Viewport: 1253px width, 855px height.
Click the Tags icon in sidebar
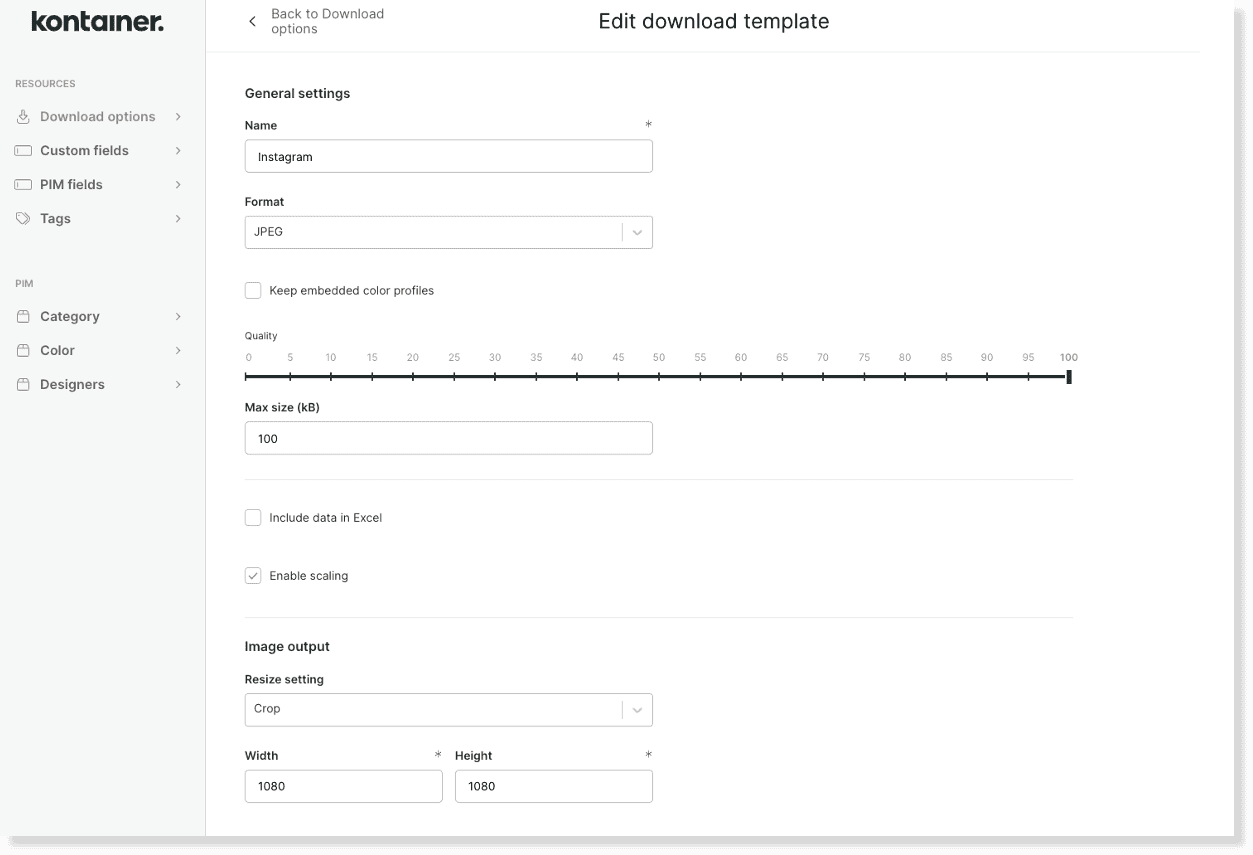pos(22,218)
